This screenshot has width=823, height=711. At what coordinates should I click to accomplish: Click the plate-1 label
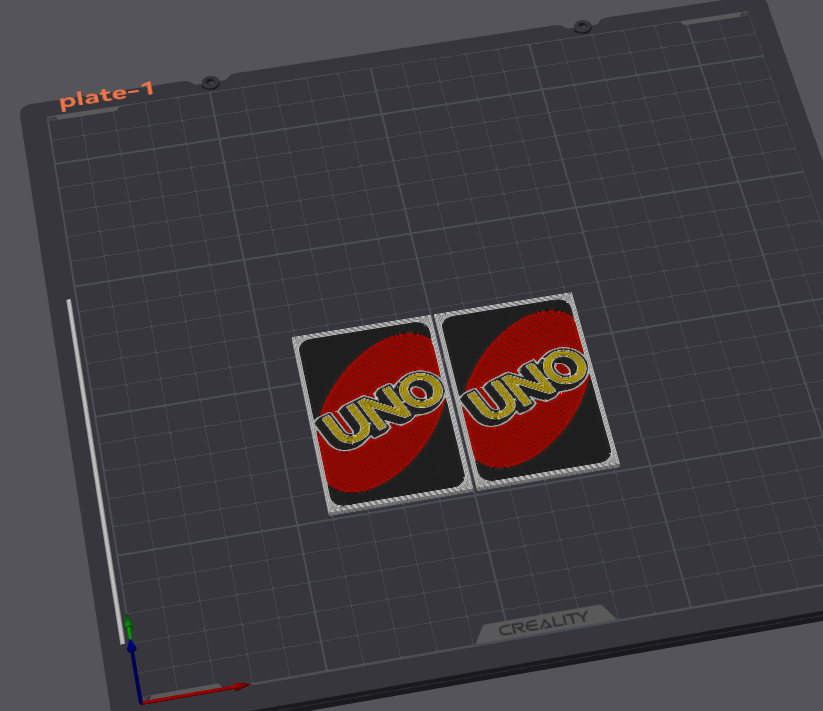click(107, 95)
